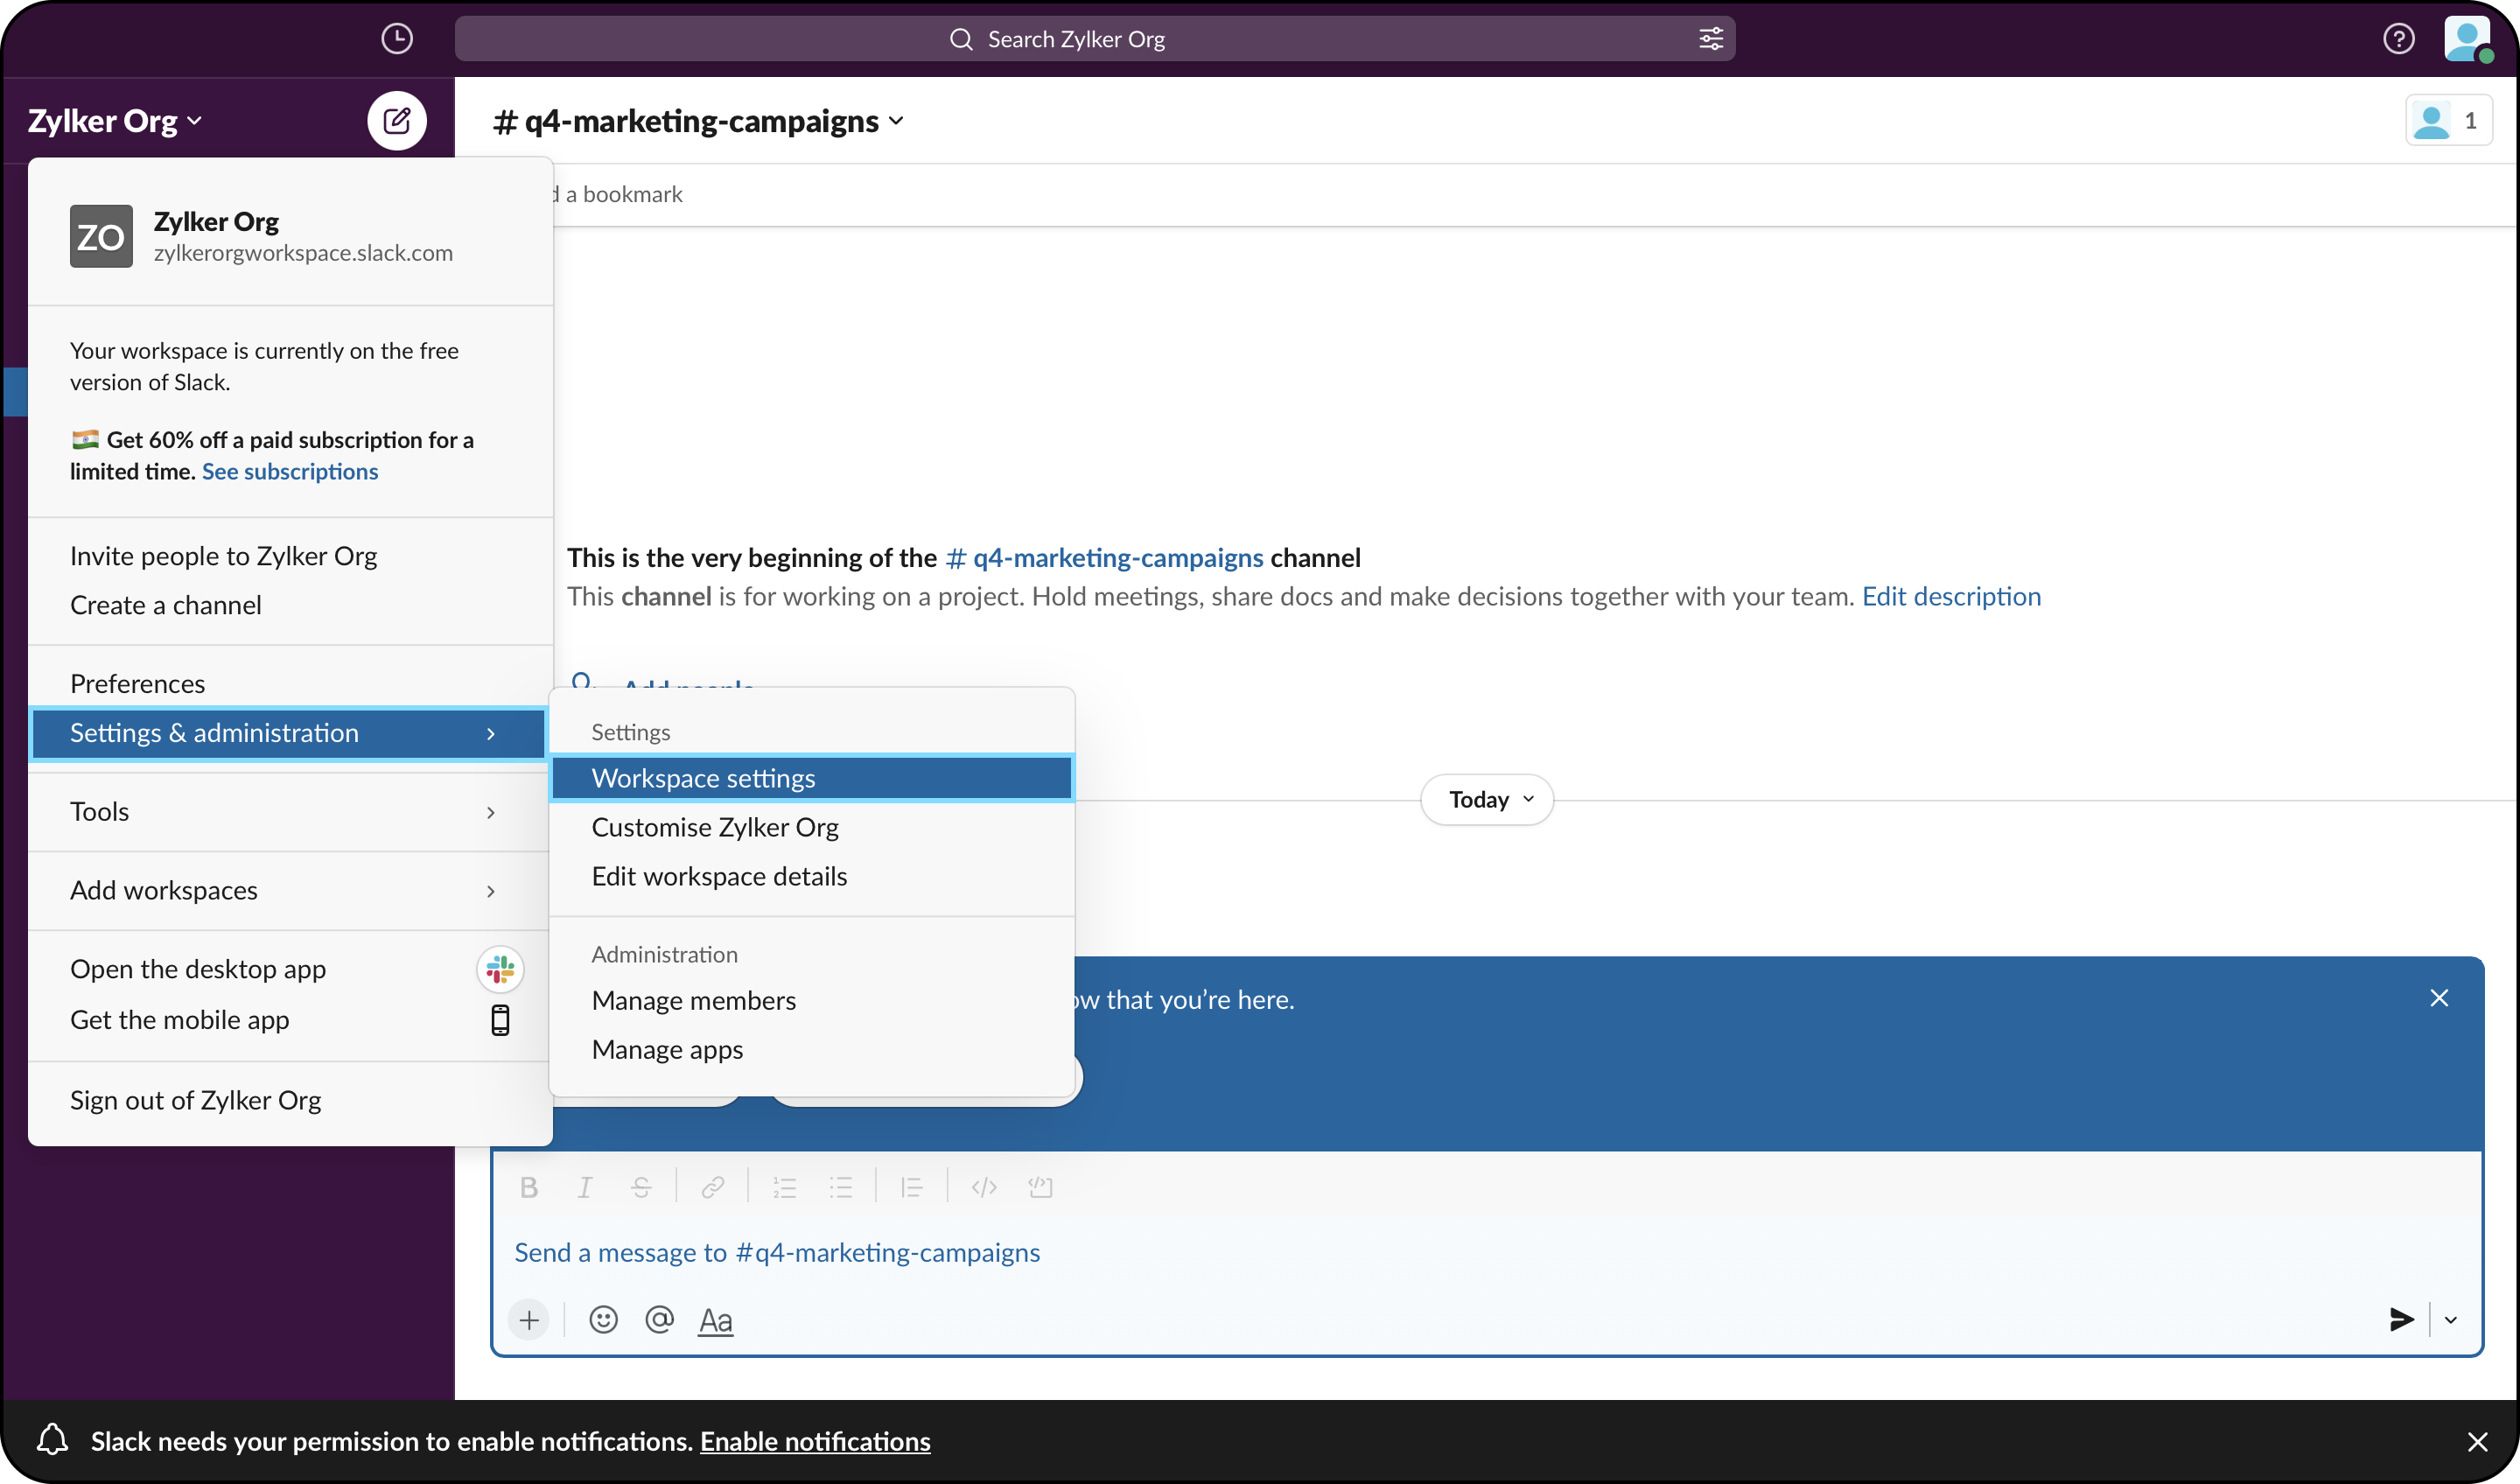Expand the send options chevron

coord(2451,1320)
